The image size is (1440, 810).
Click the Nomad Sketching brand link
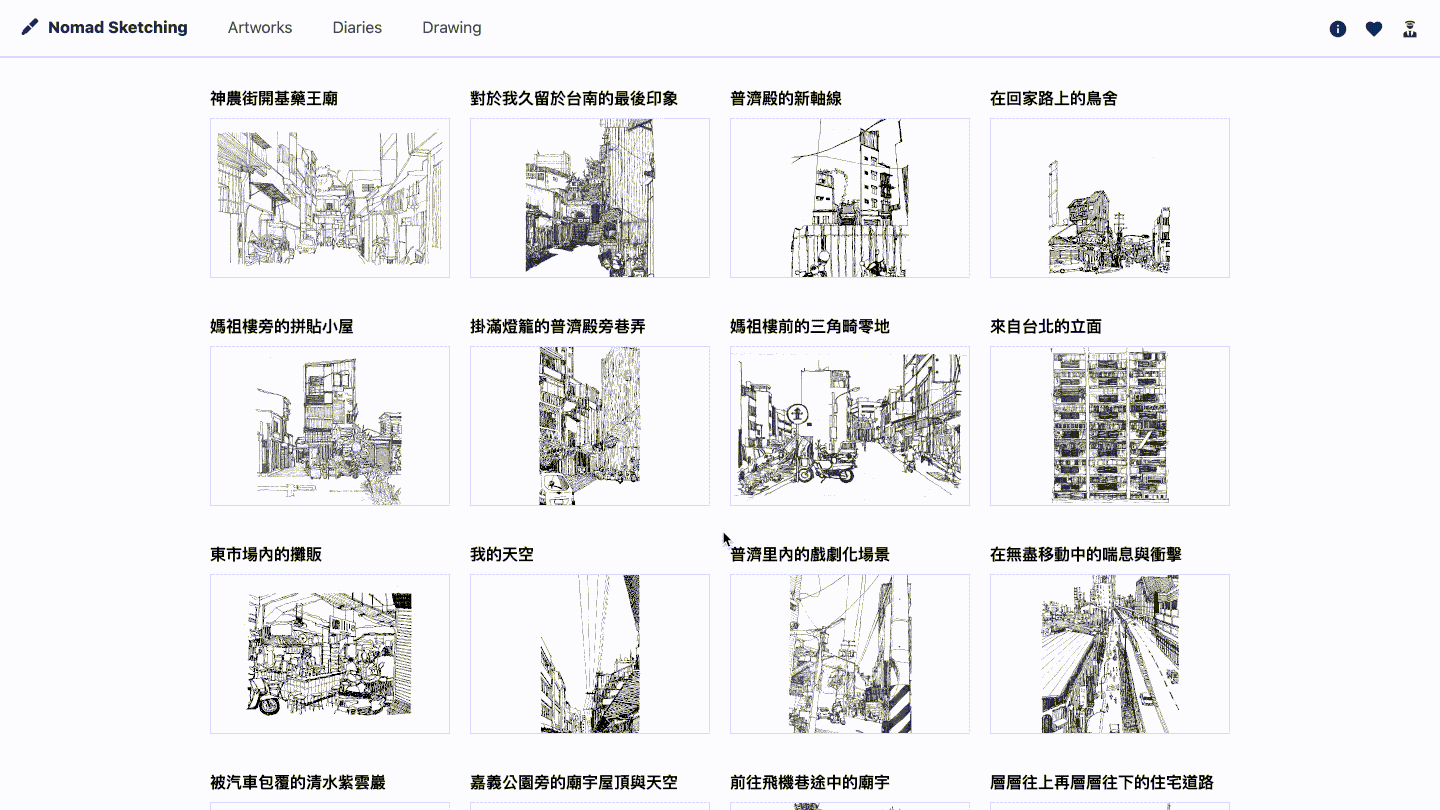tap(117, 28)
